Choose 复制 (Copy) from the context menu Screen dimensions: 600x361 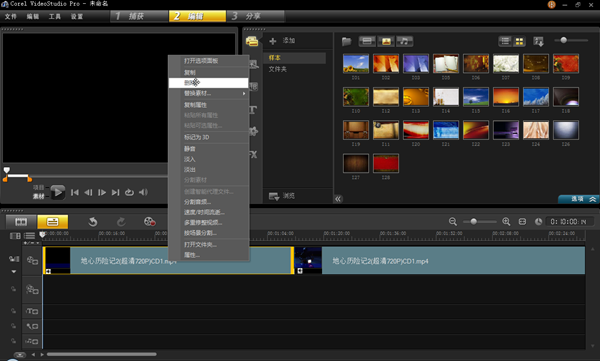point(209,72)
